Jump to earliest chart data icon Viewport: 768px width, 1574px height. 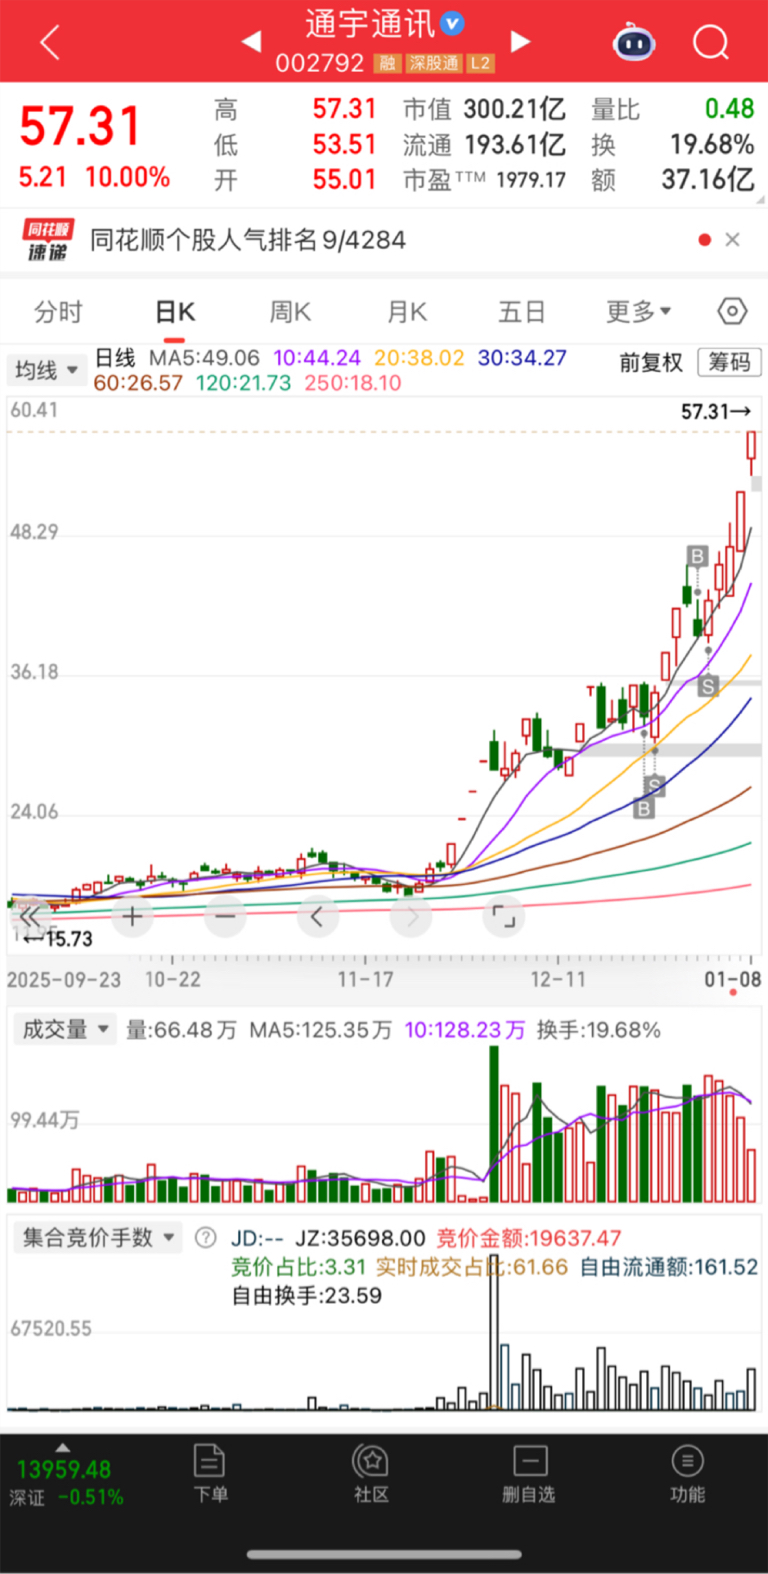[31, 916]
